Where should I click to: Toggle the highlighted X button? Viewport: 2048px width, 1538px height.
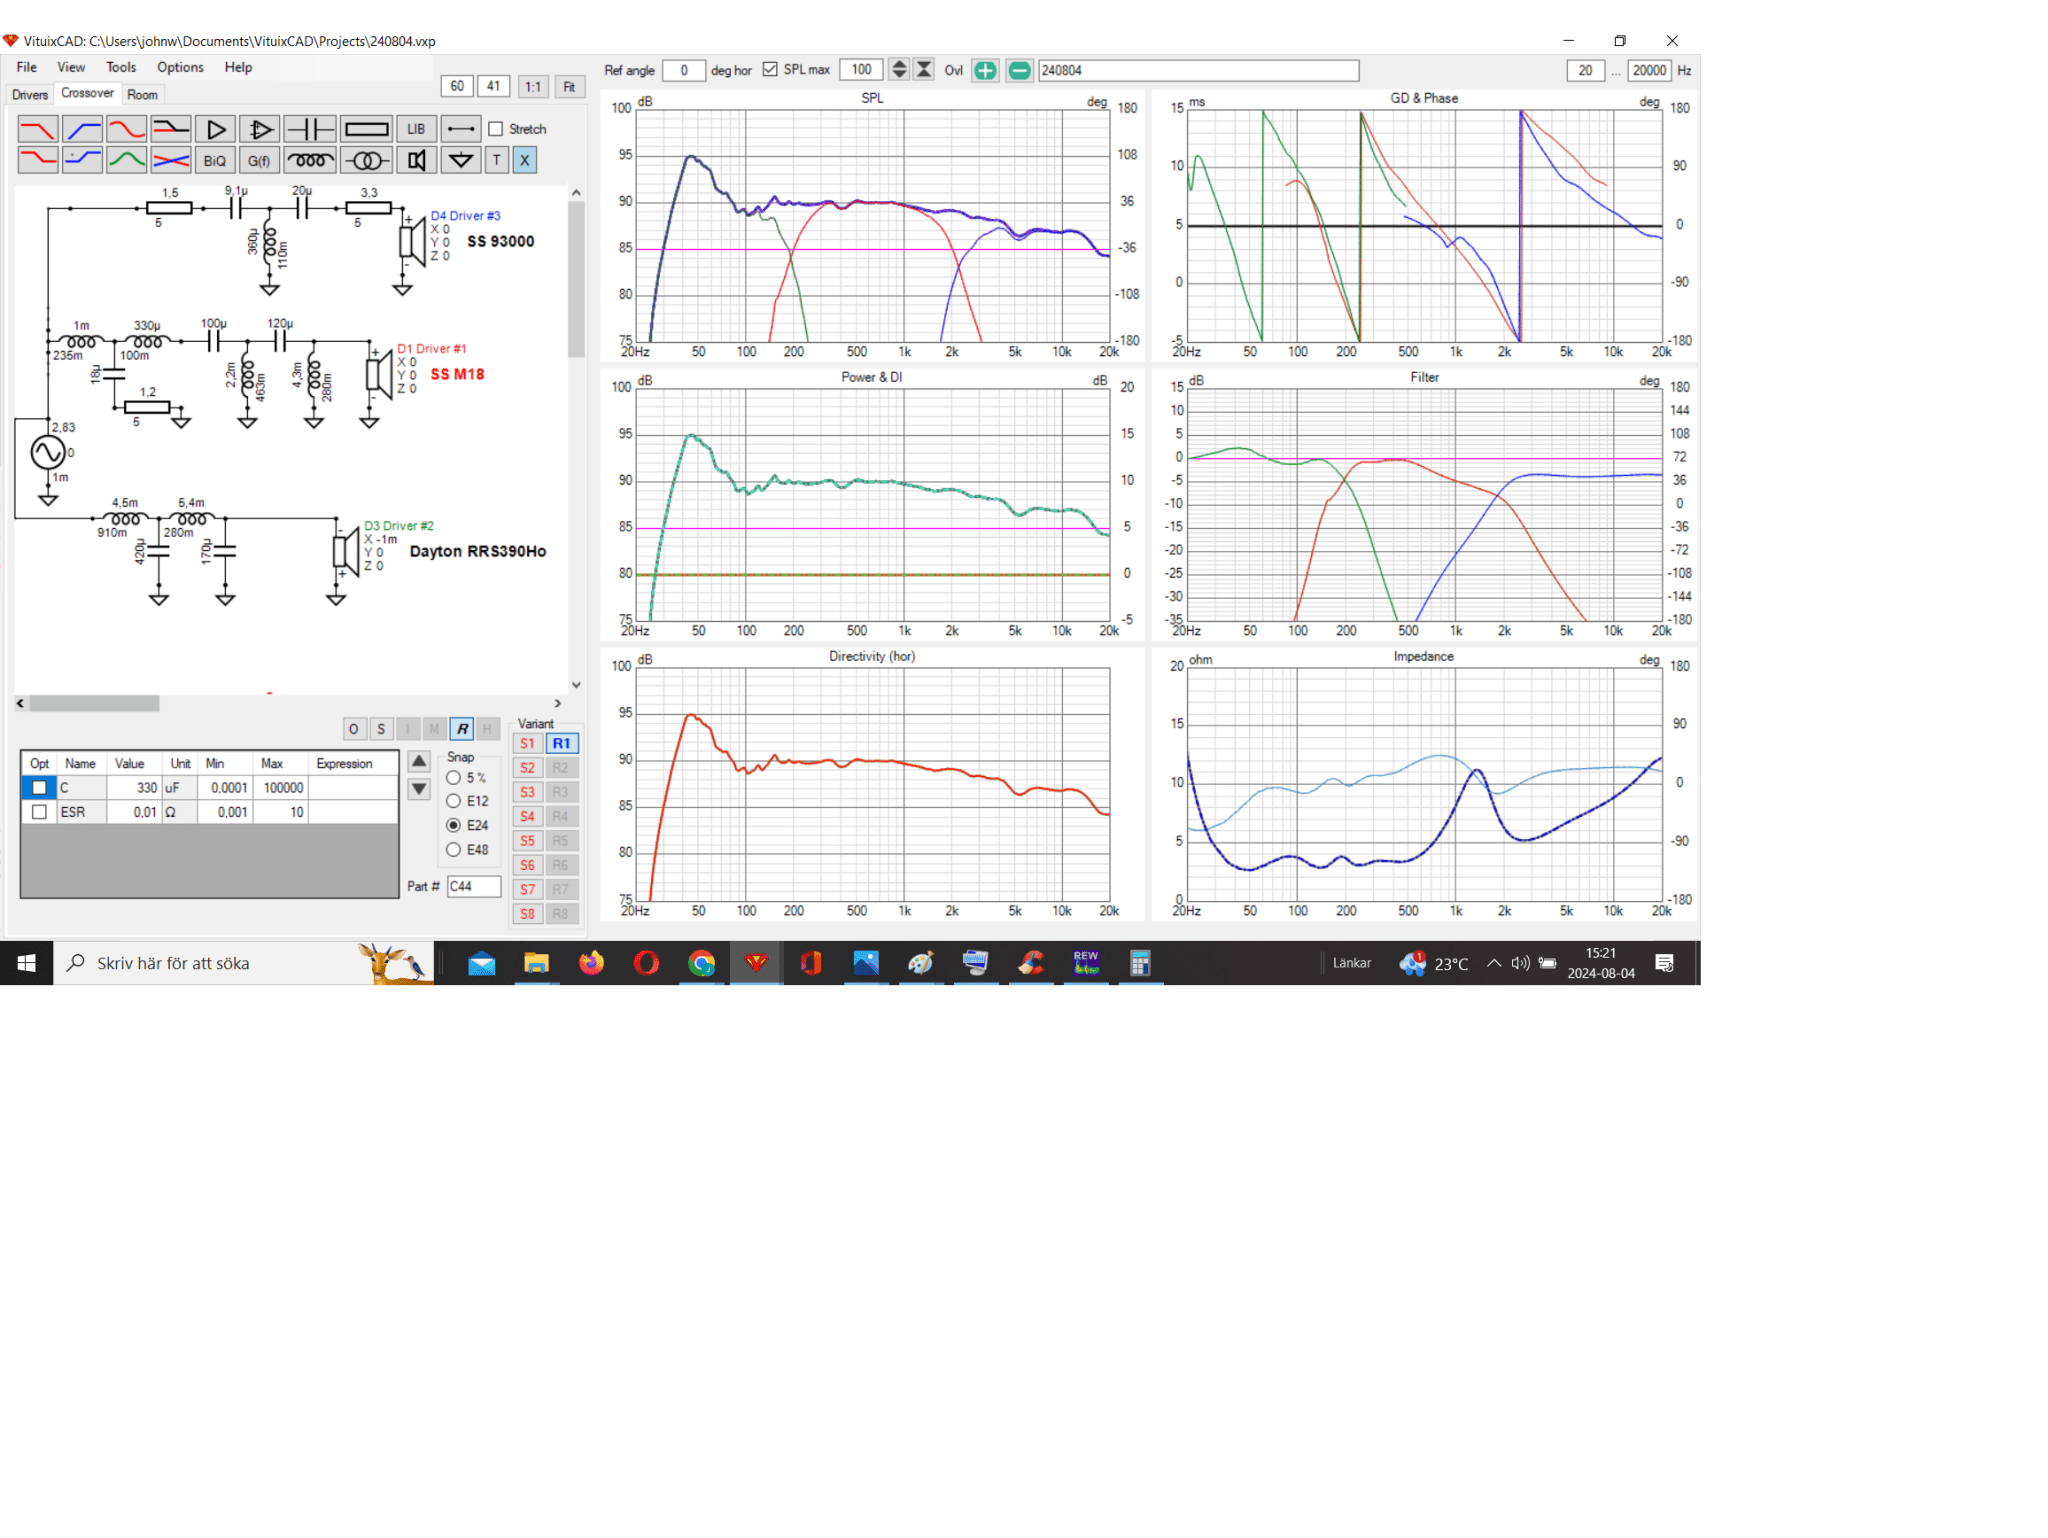coord(525,160)
